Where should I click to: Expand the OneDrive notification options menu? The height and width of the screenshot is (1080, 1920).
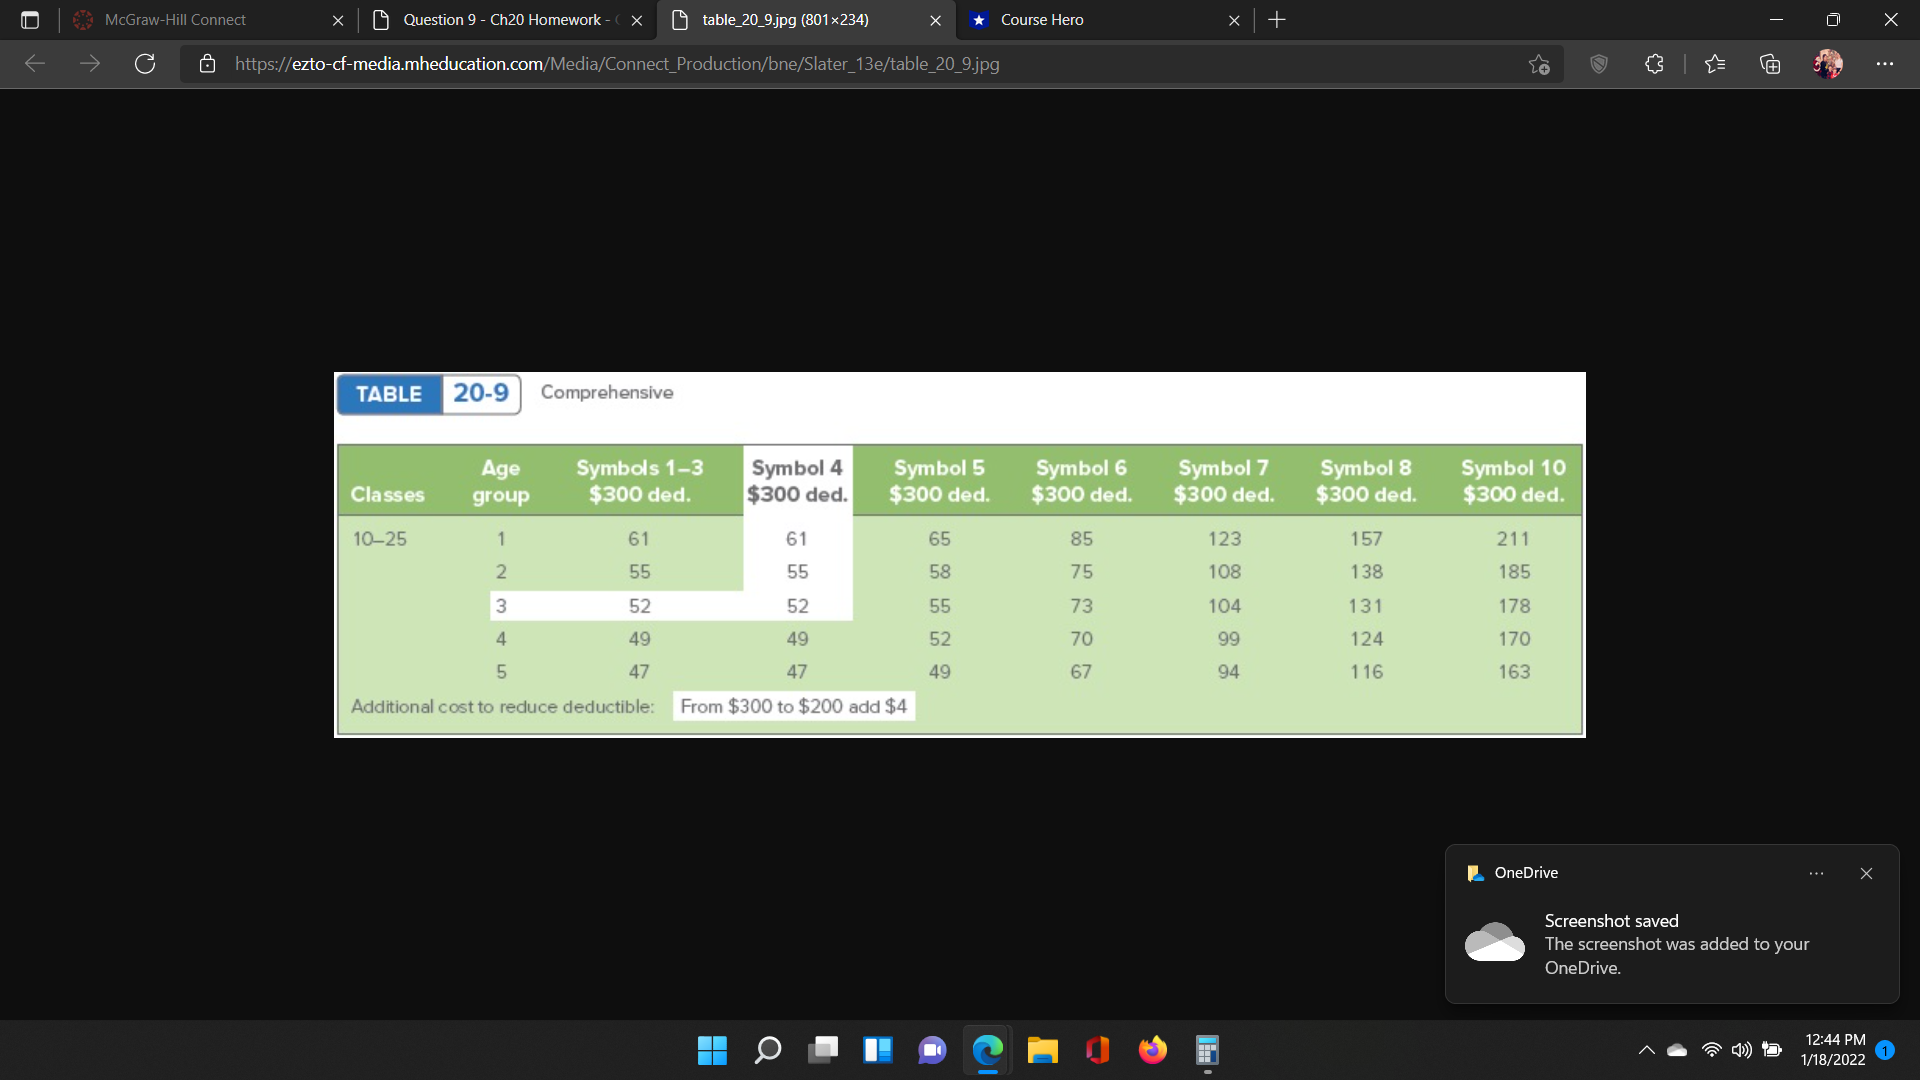(1817, 873)
